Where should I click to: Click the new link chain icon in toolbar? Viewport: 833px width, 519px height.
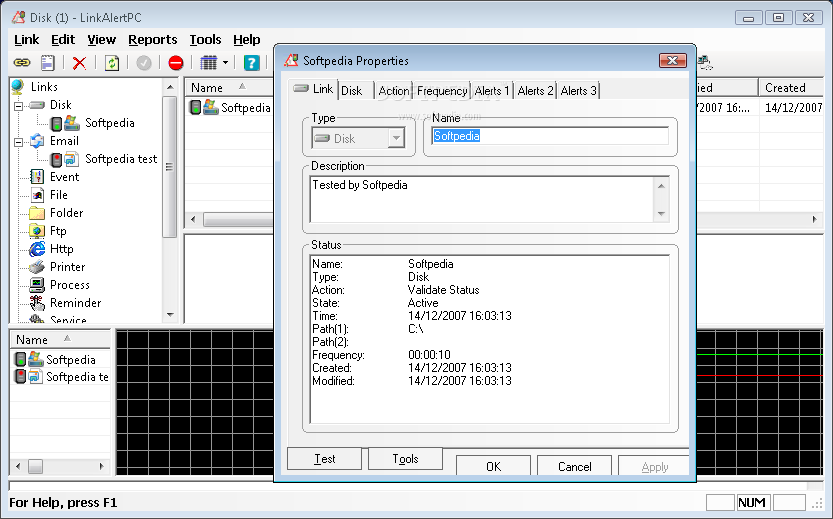click(x=22, y=63)
